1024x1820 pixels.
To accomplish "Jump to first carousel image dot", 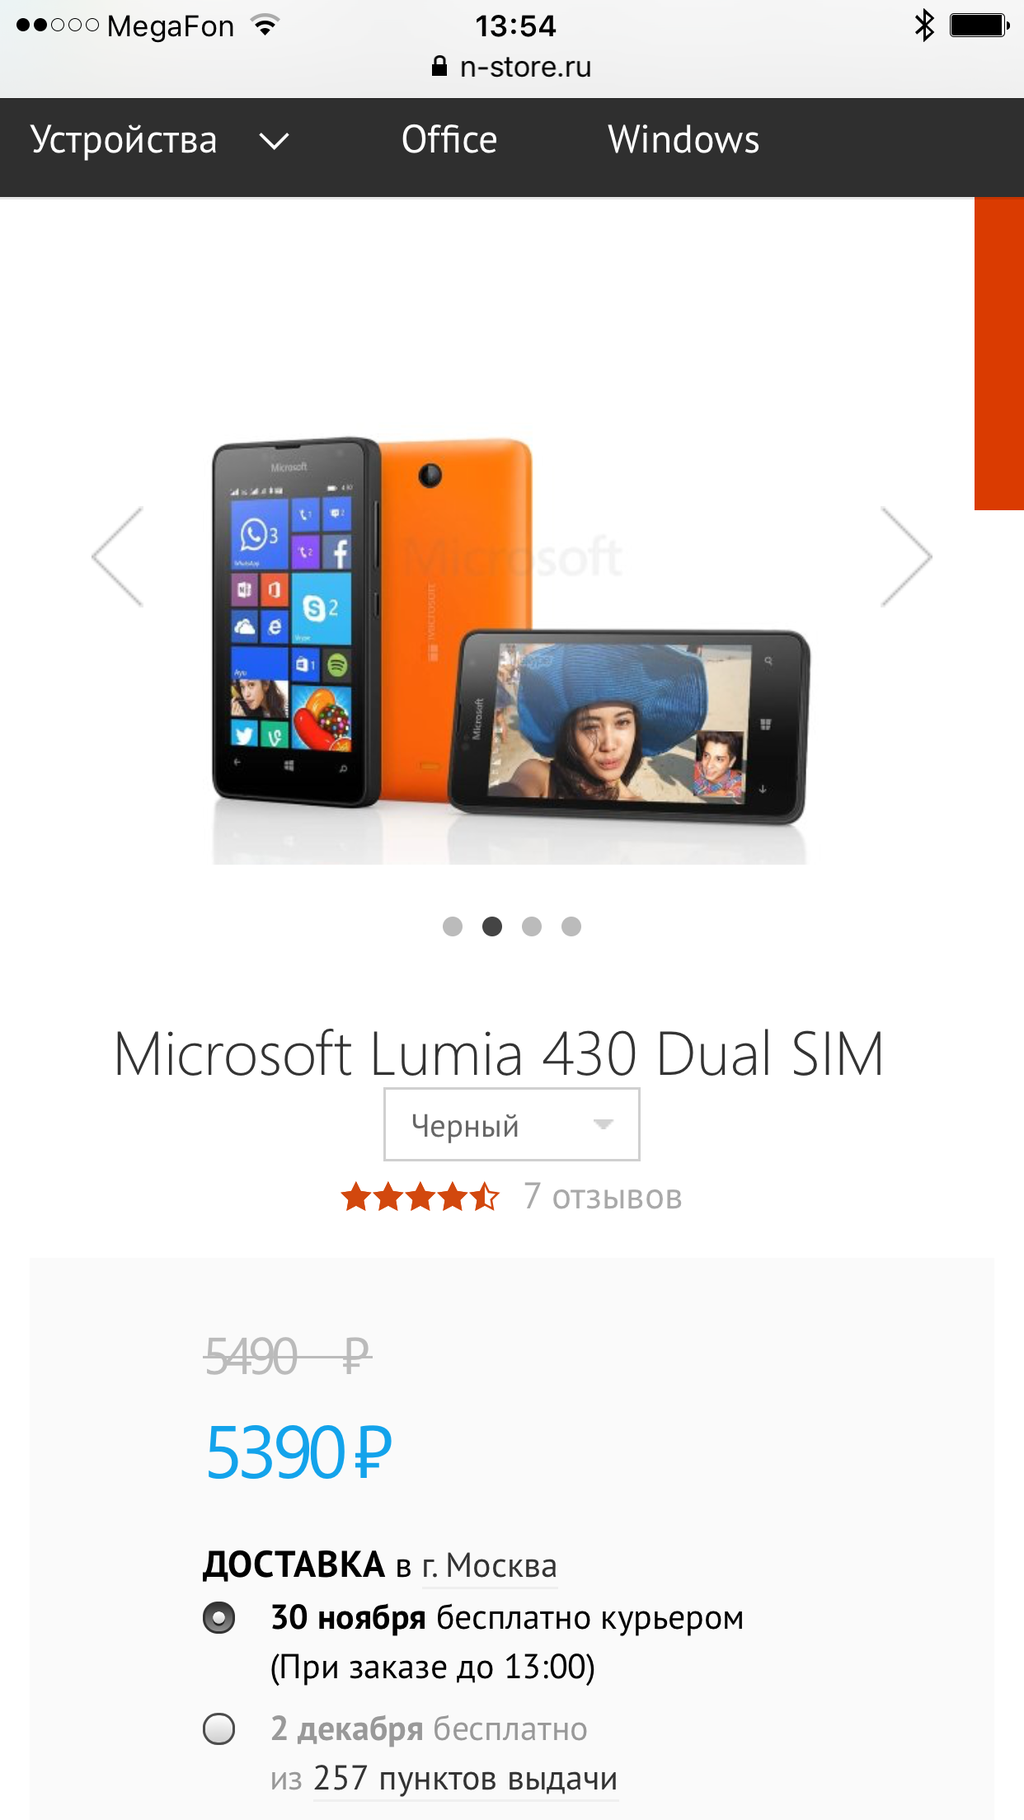I will coord(453,926).
